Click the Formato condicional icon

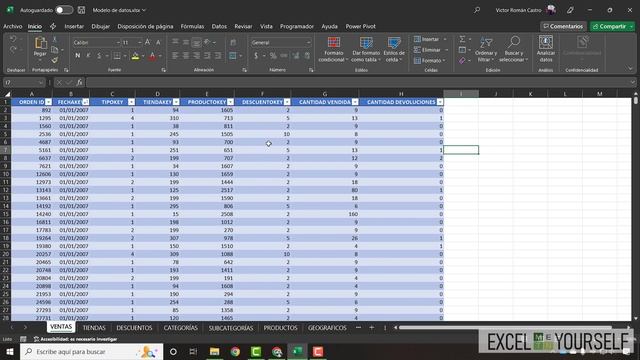point(333,42)
